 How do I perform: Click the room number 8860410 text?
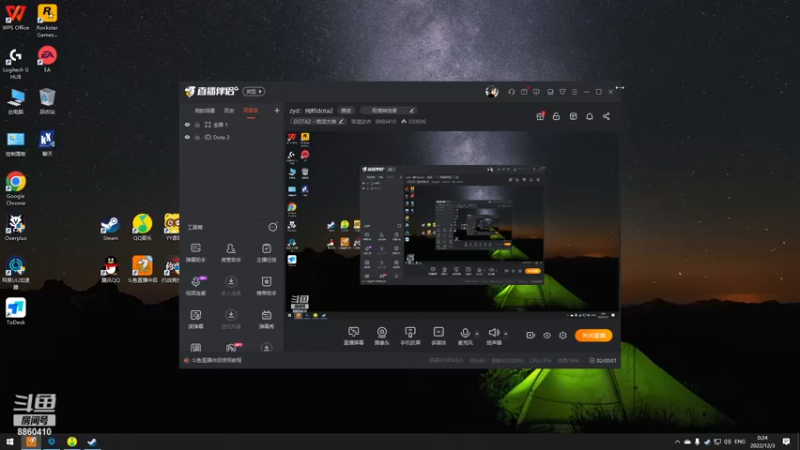[x=386, y=121]
